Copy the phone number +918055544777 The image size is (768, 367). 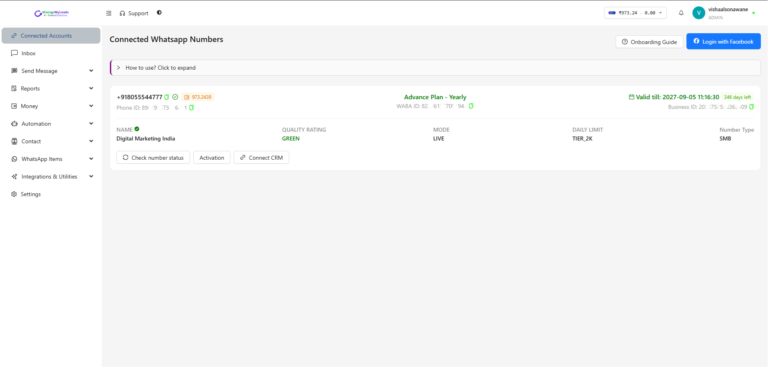[x=167, y=97]
